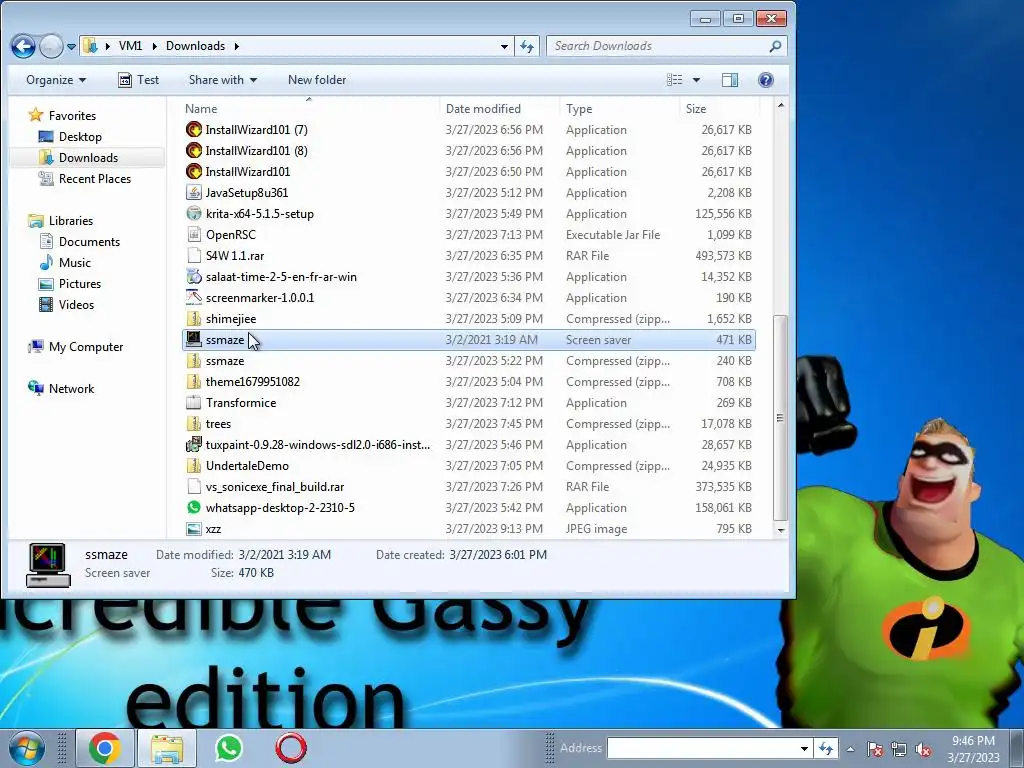Select the JavaSetup8u361 file icon

pos(194,193)
